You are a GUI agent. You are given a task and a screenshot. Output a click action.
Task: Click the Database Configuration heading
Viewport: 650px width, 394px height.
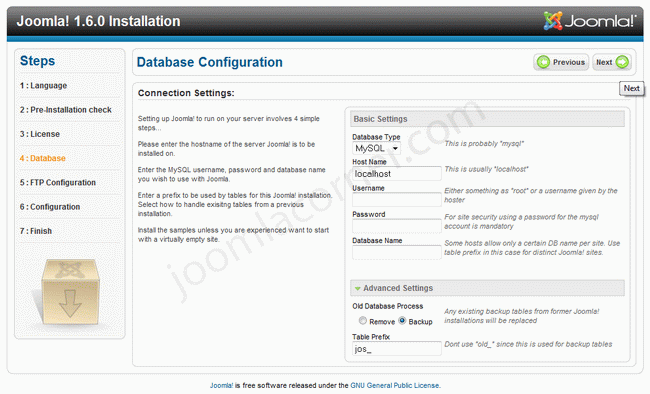210,62
